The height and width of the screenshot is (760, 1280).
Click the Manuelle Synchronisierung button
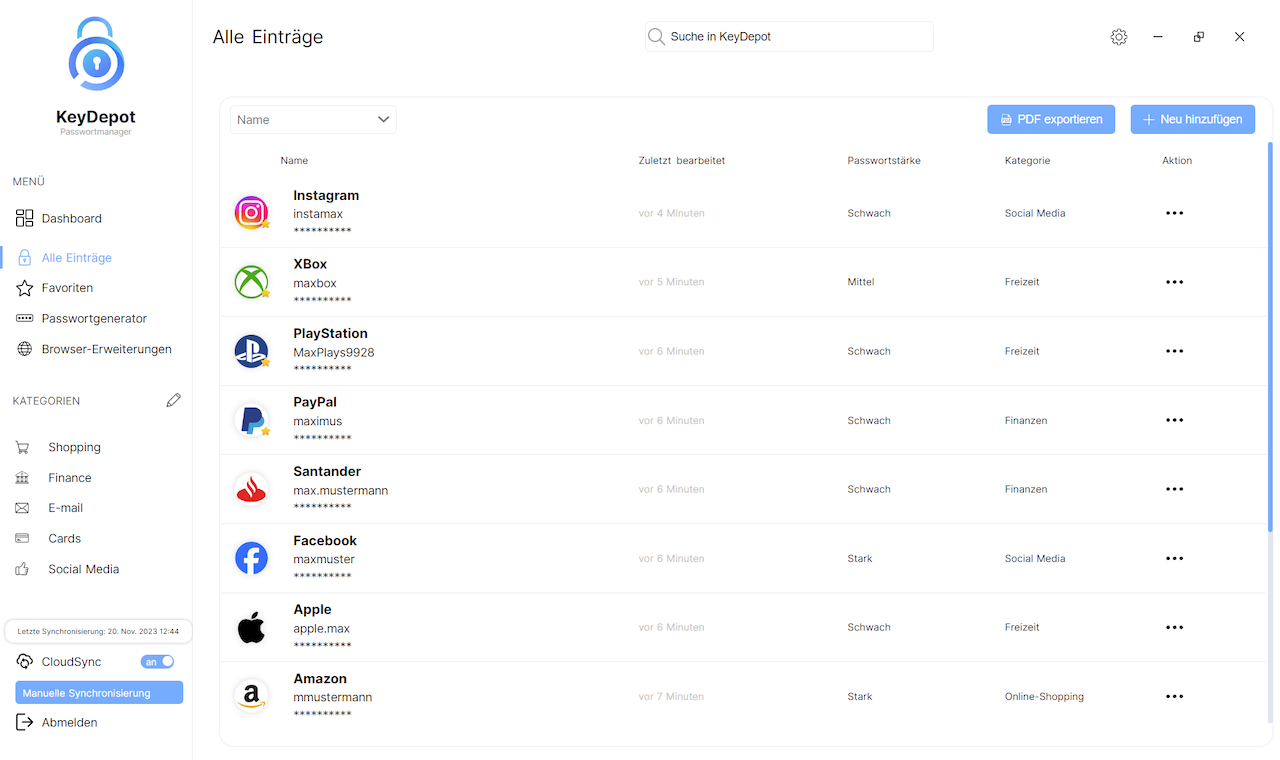99,693
